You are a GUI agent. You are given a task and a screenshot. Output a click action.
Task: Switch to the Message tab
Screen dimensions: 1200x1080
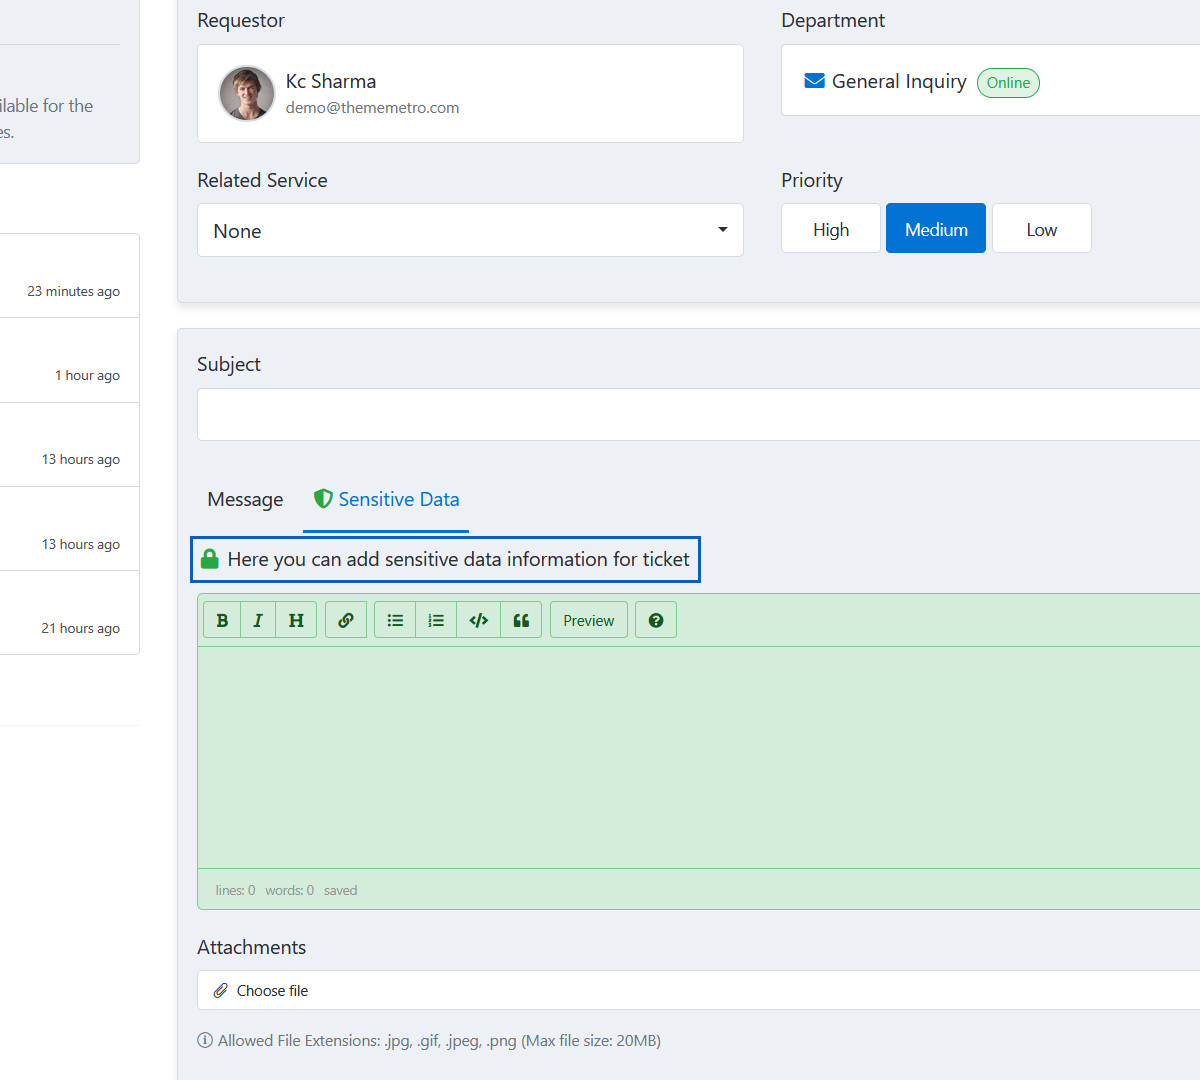(x=245, y=500)
